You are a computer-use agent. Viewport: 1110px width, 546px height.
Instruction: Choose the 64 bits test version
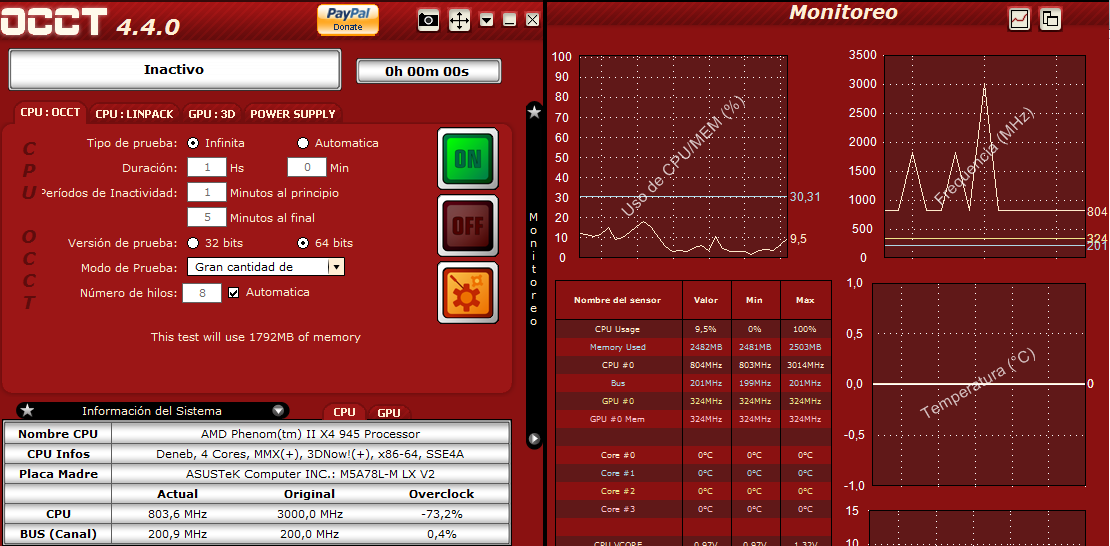coord(303,243)
